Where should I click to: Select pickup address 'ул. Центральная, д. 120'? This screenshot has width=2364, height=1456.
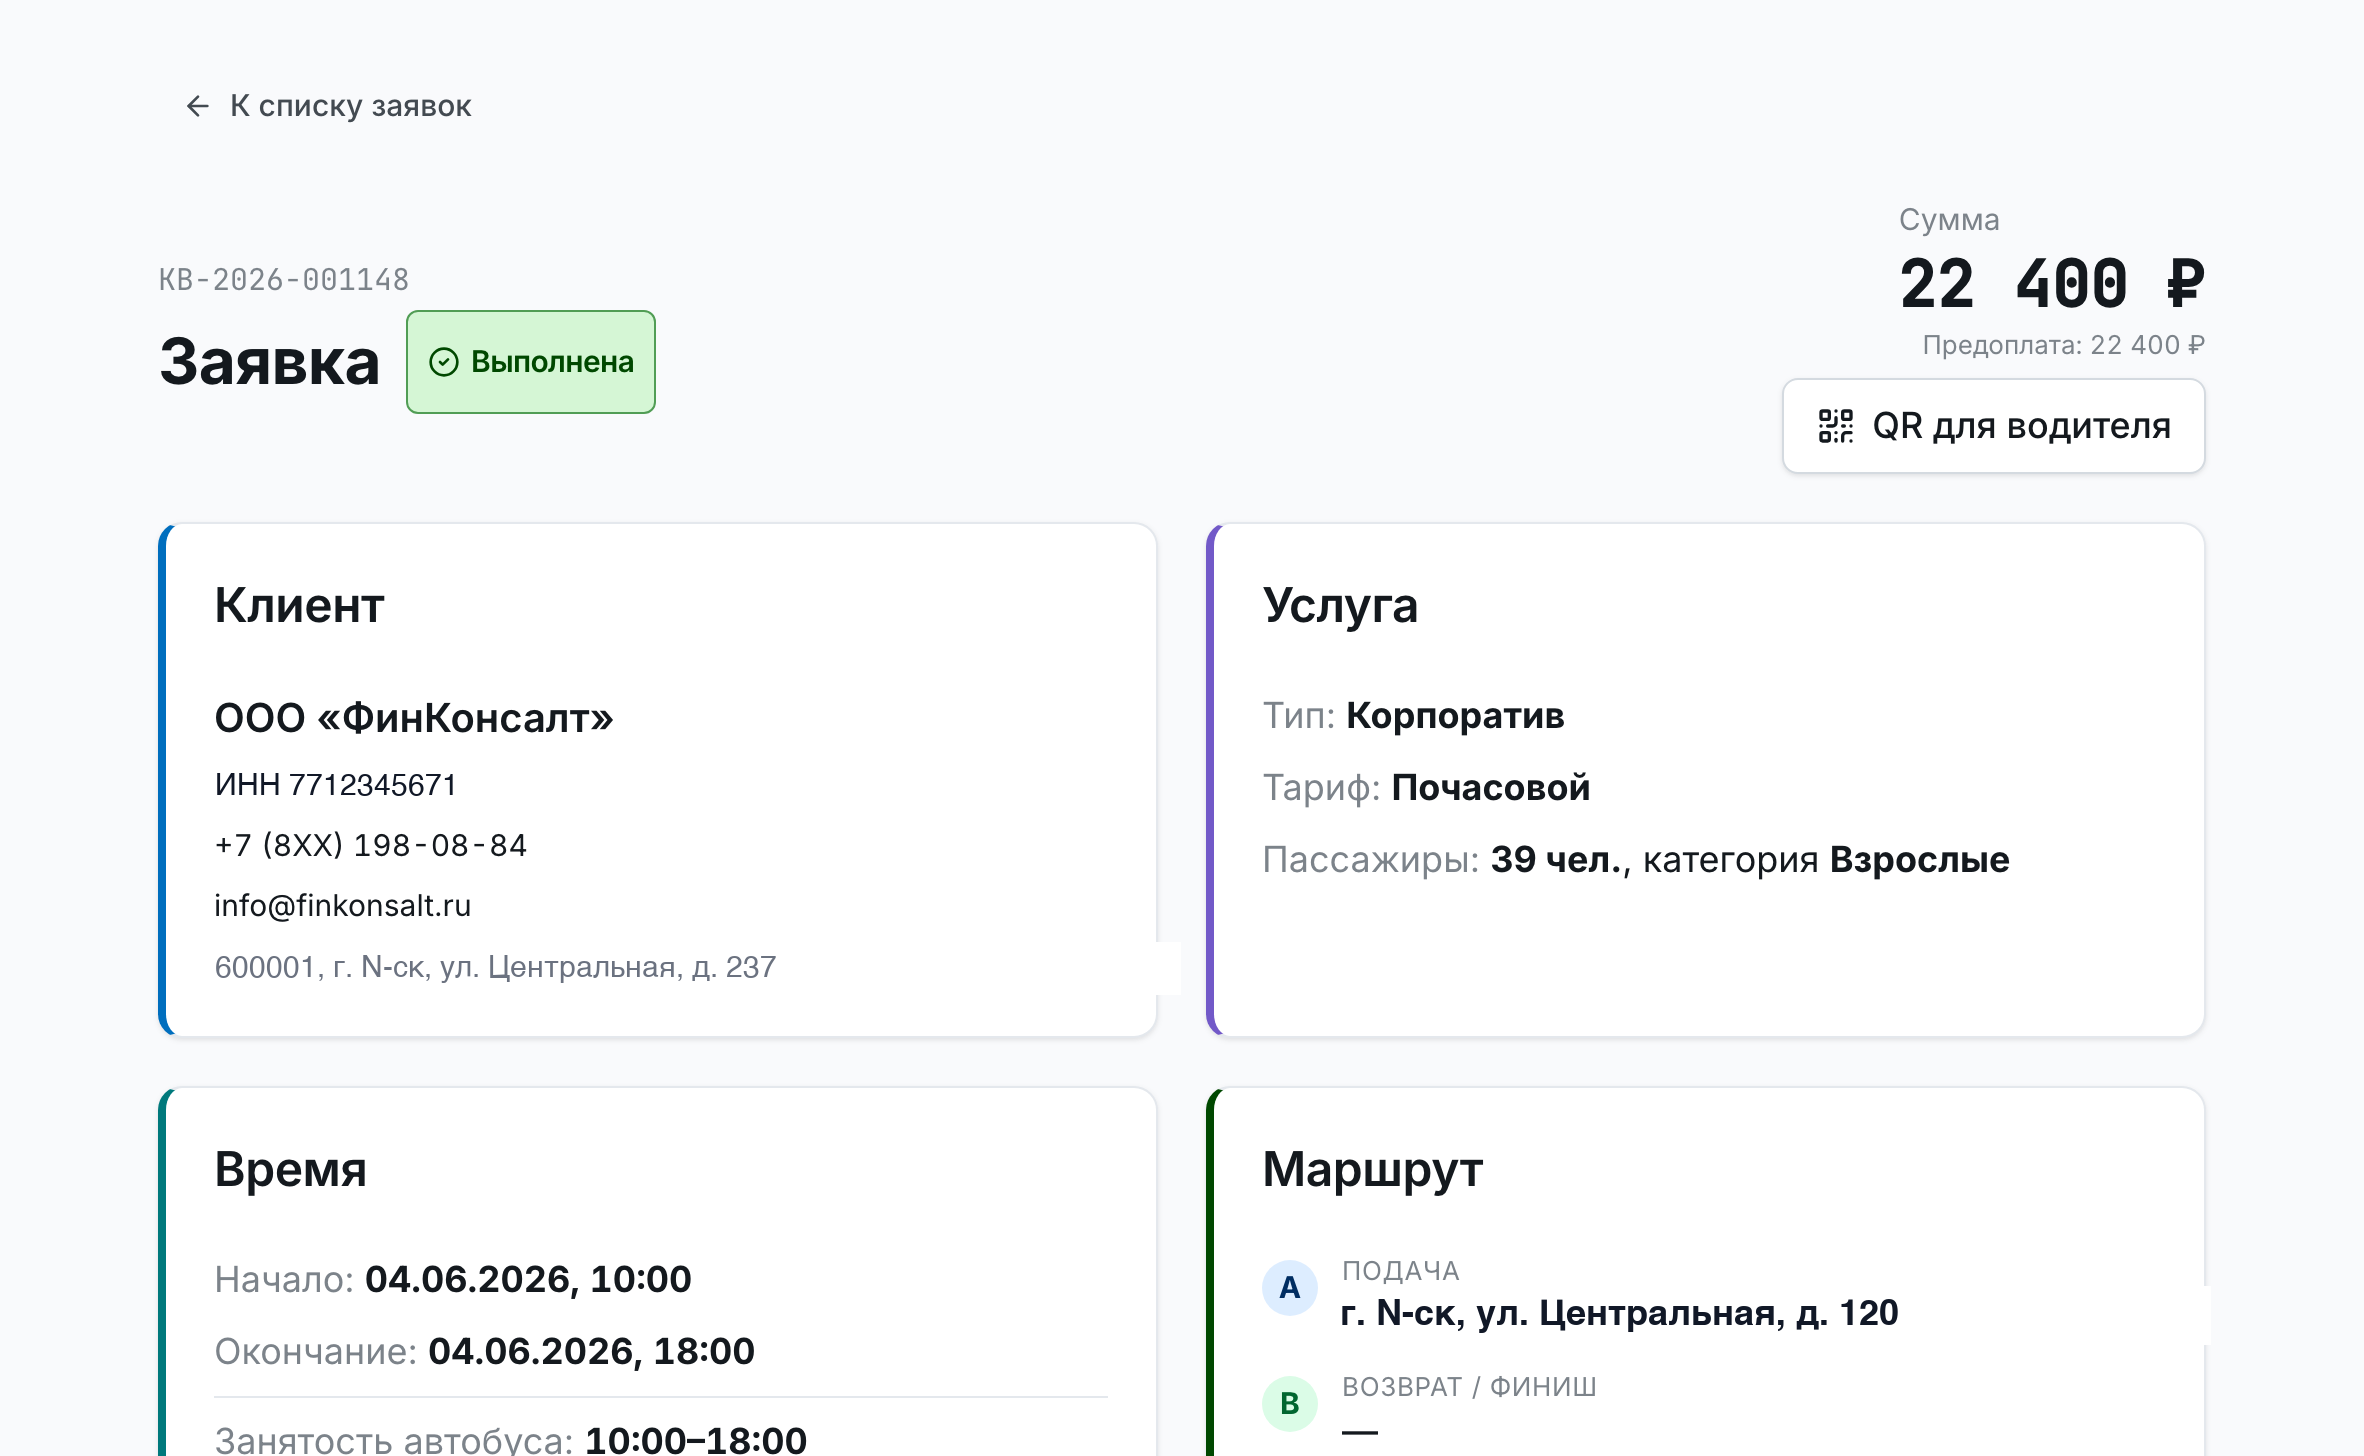(1687, 1313)
